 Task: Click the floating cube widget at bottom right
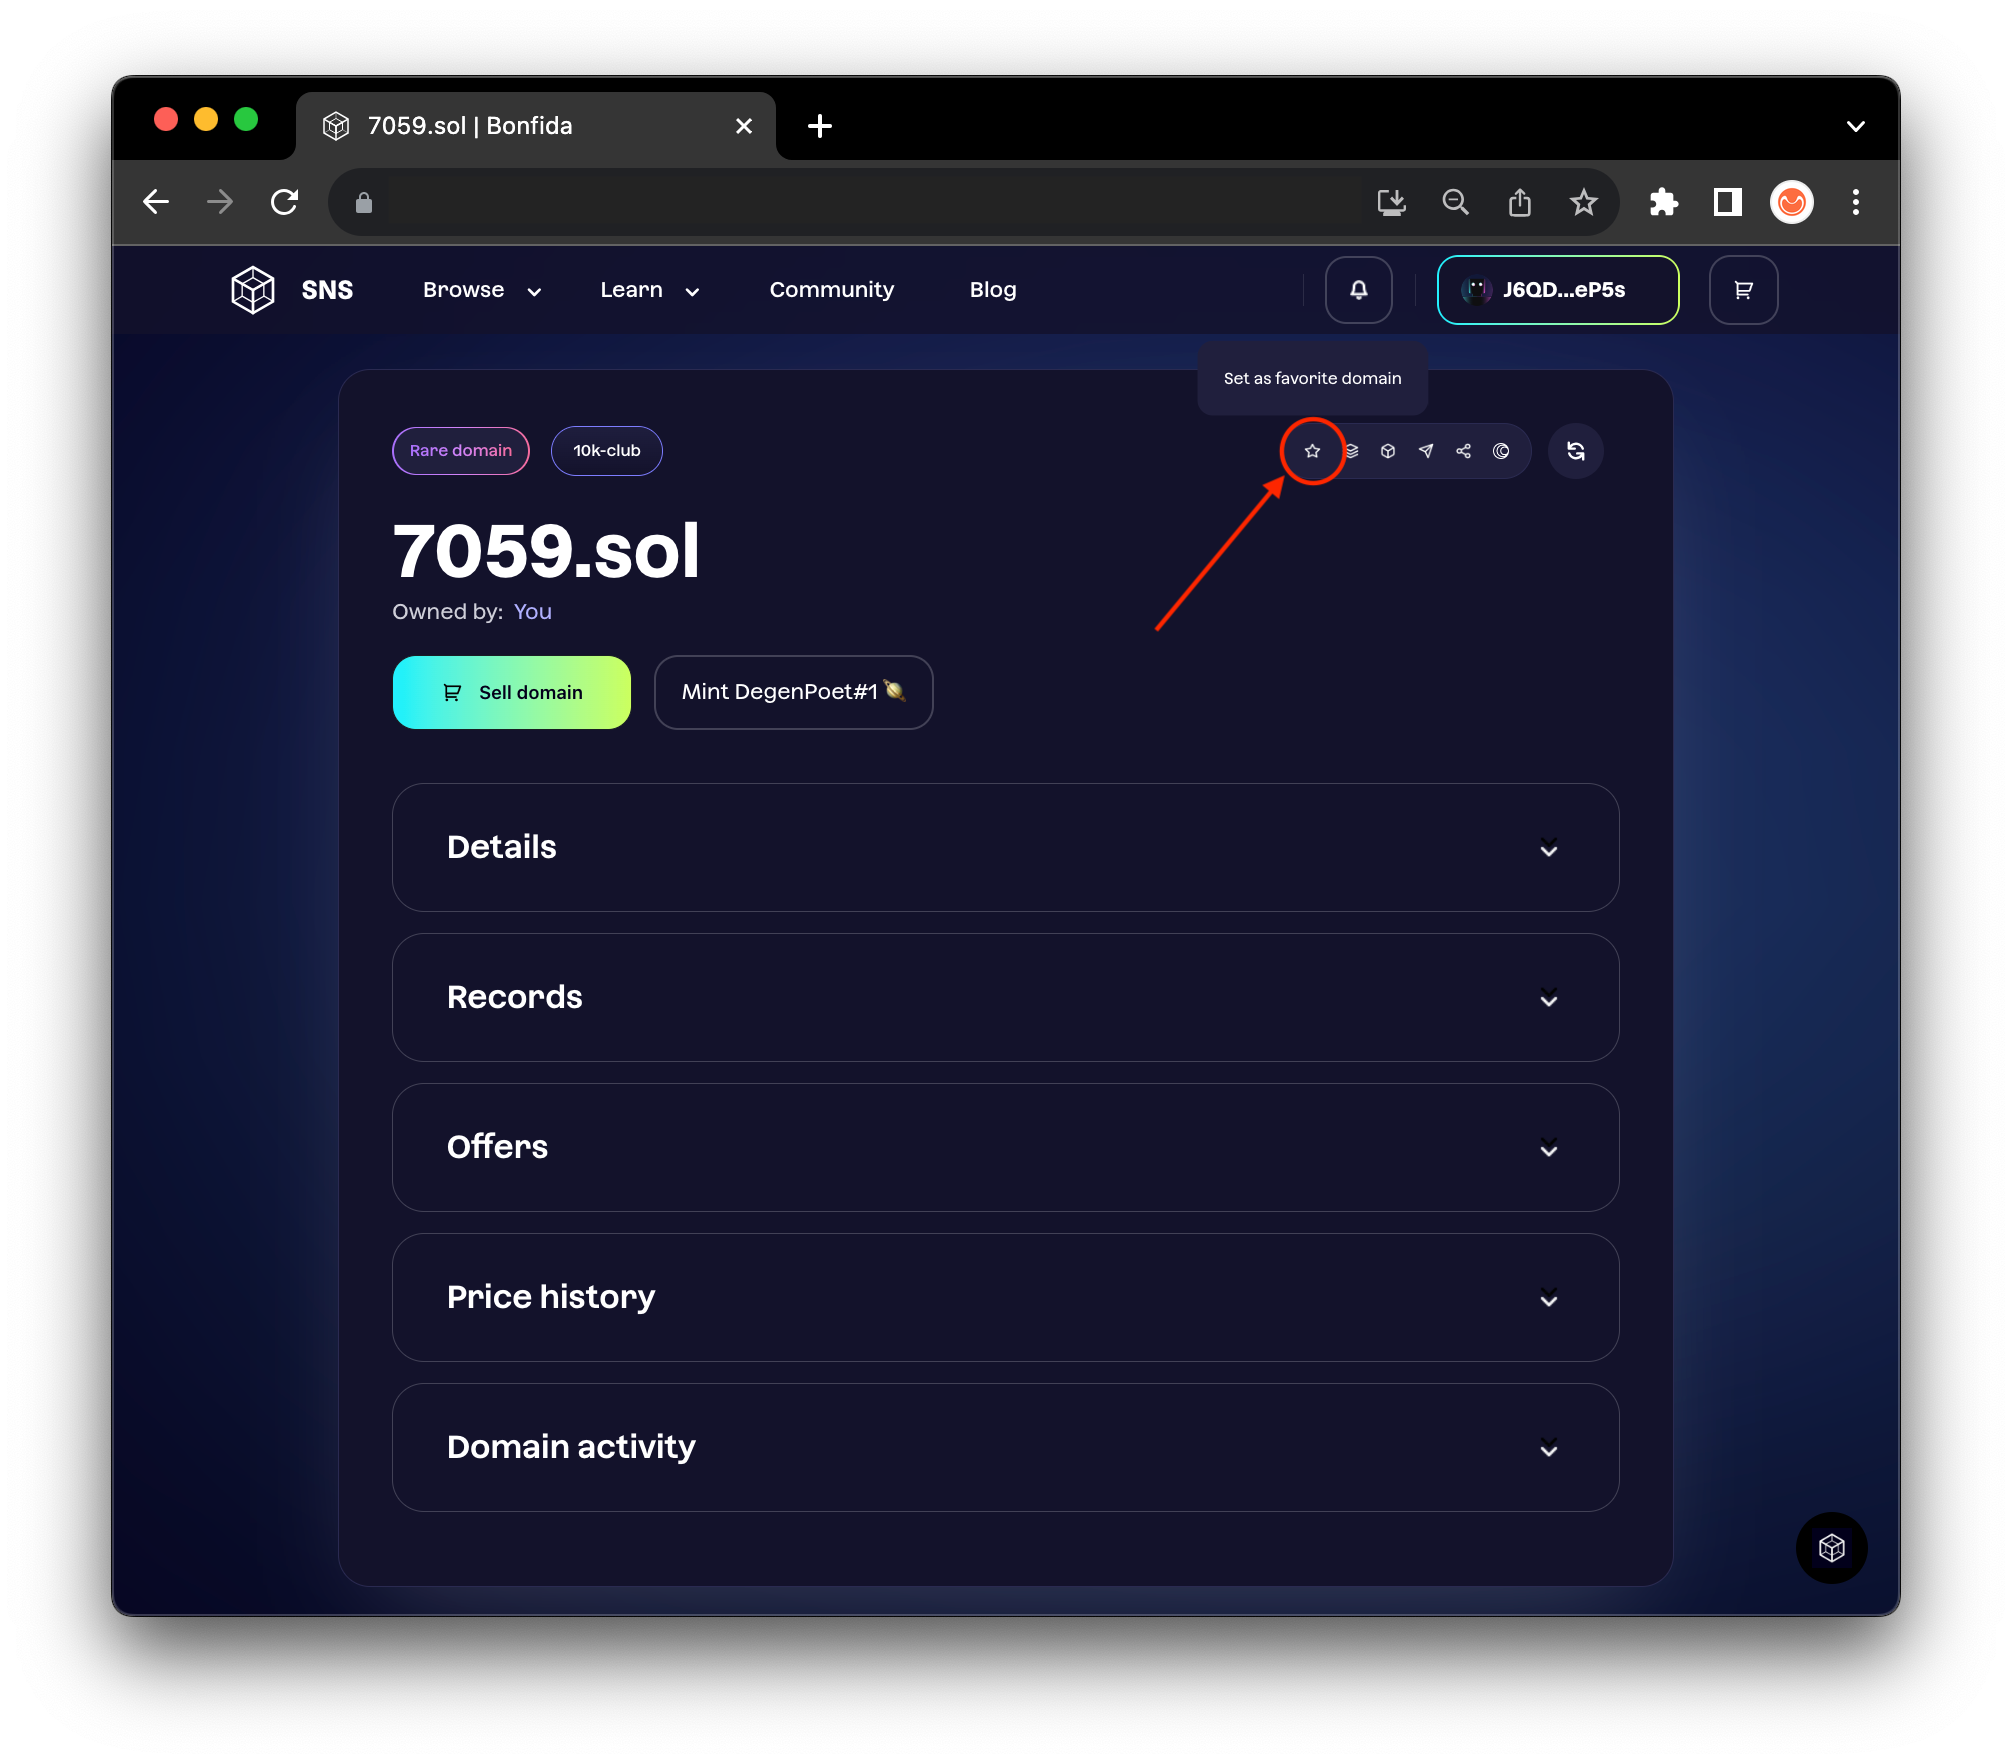point(1831,1548)
